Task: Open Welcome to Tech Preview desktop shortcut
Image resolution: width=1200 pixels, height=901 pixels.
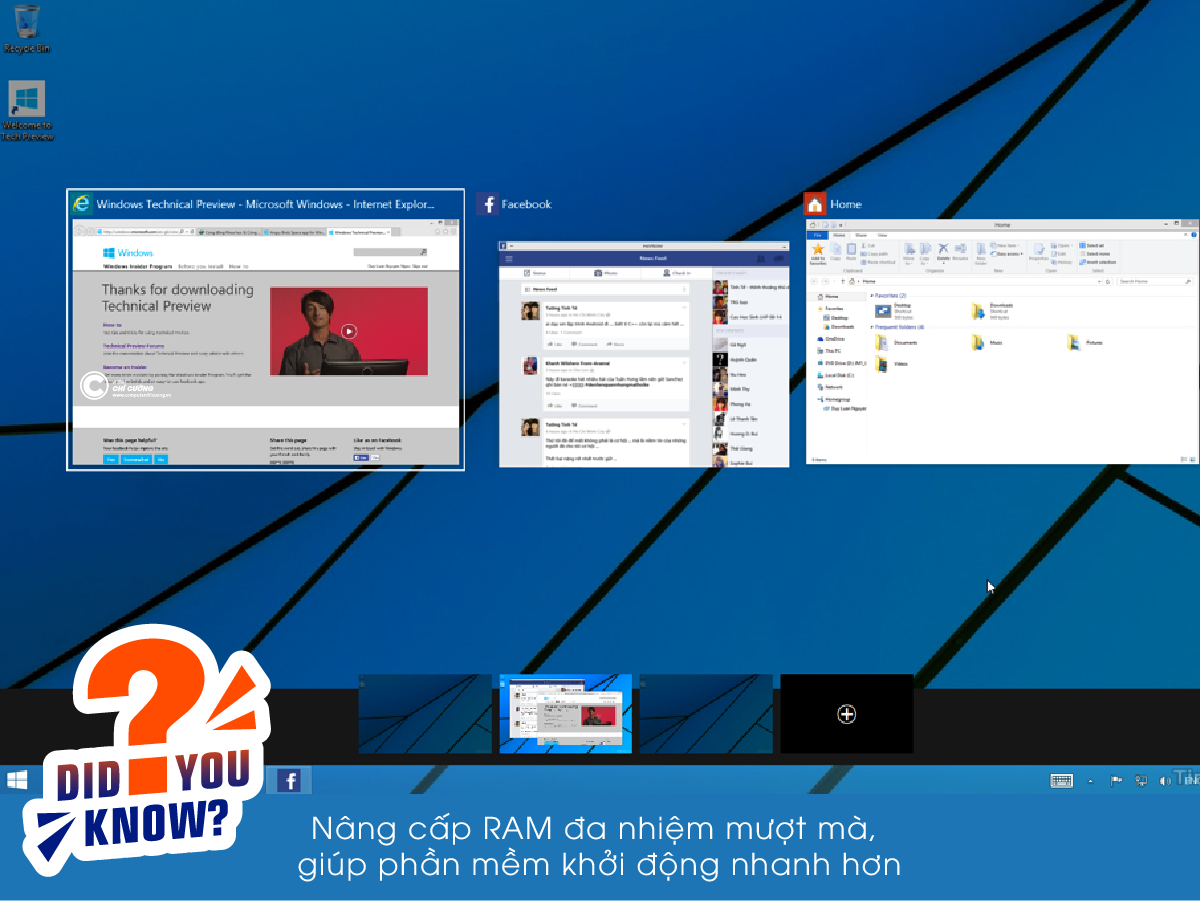Action: click(27, 111)
